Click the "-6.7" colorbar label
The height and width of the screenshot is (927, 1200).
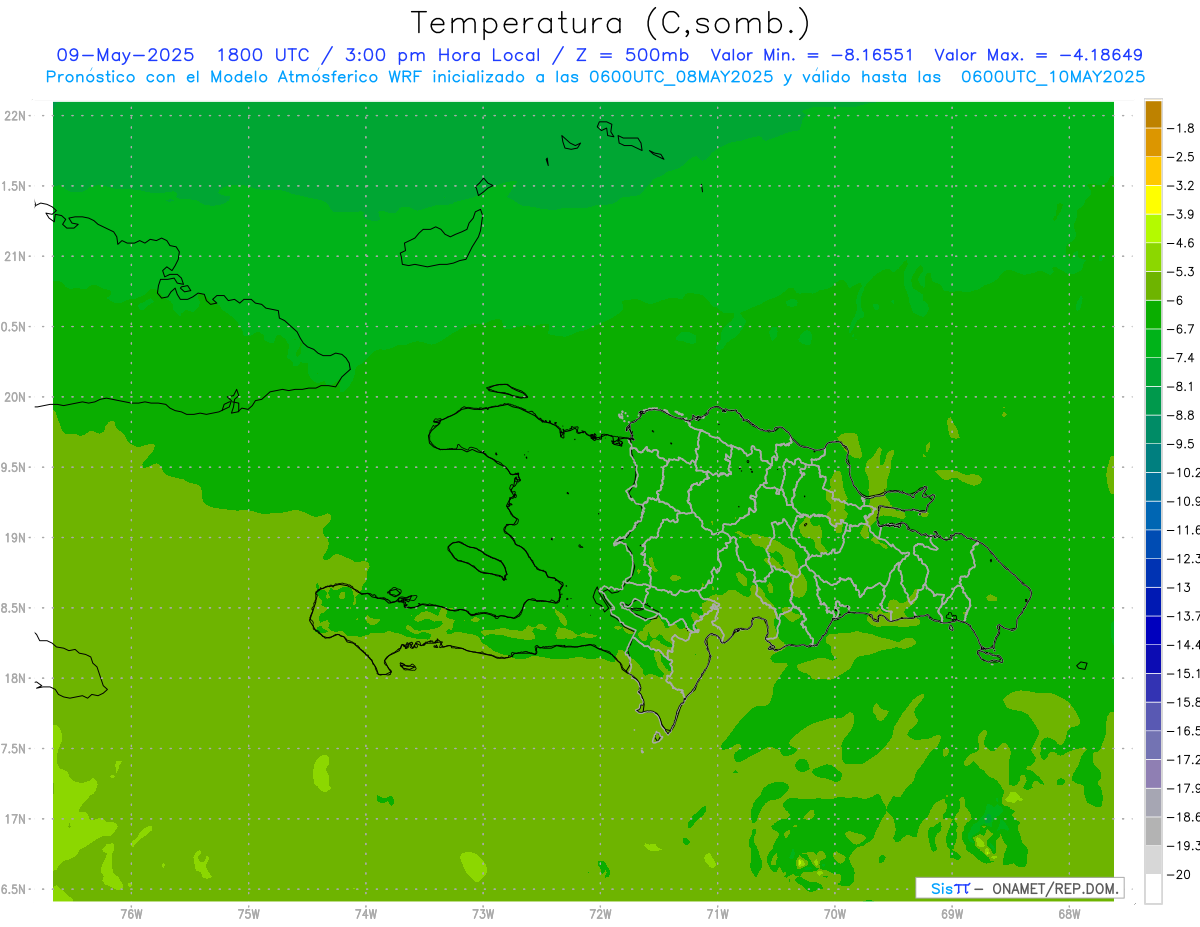click(1181, 329)
